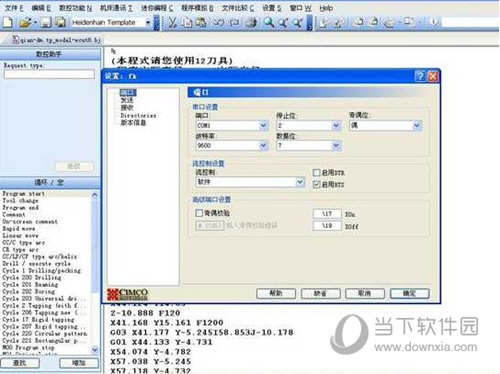
Task: Select 'Cycle 200 Drilling' in list
Action: pos(32,277)
